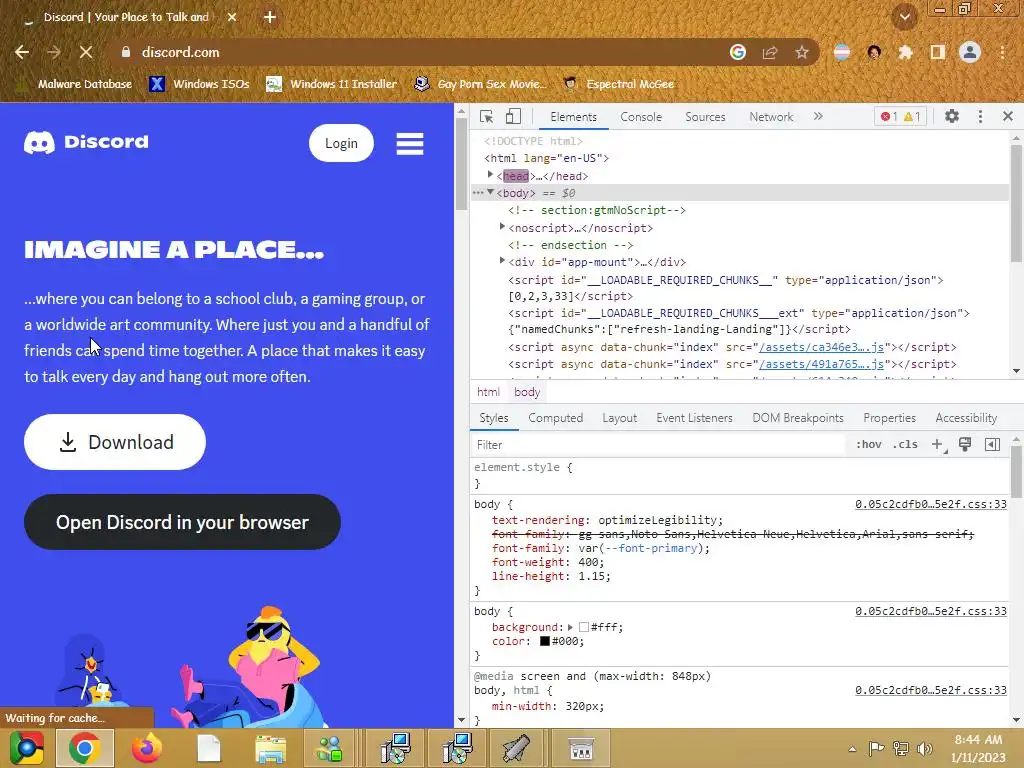Open the Layout tab
This screenshot has width=1024, height=768.
click(619, 418)
